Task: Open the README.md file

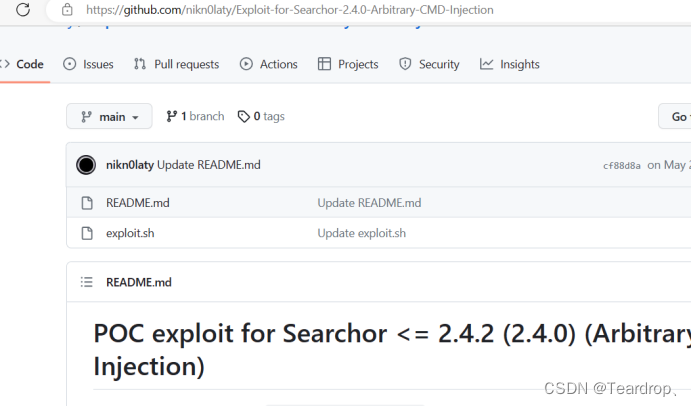Action: point(138,203)
